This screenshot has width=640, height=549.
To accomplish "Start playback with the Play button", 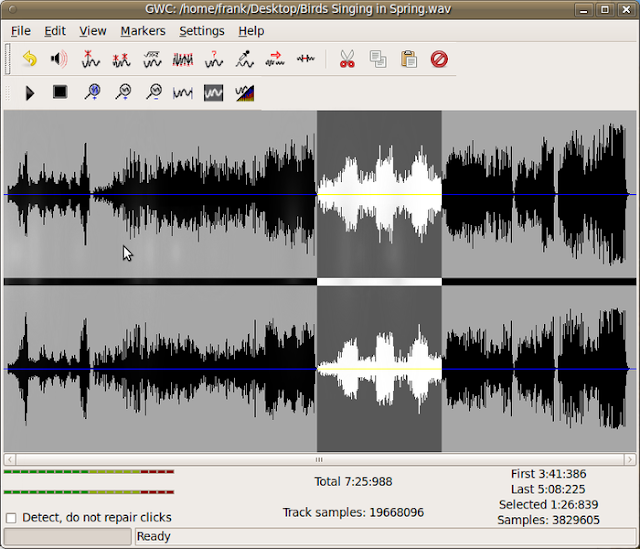I will [x=30, y=93].
